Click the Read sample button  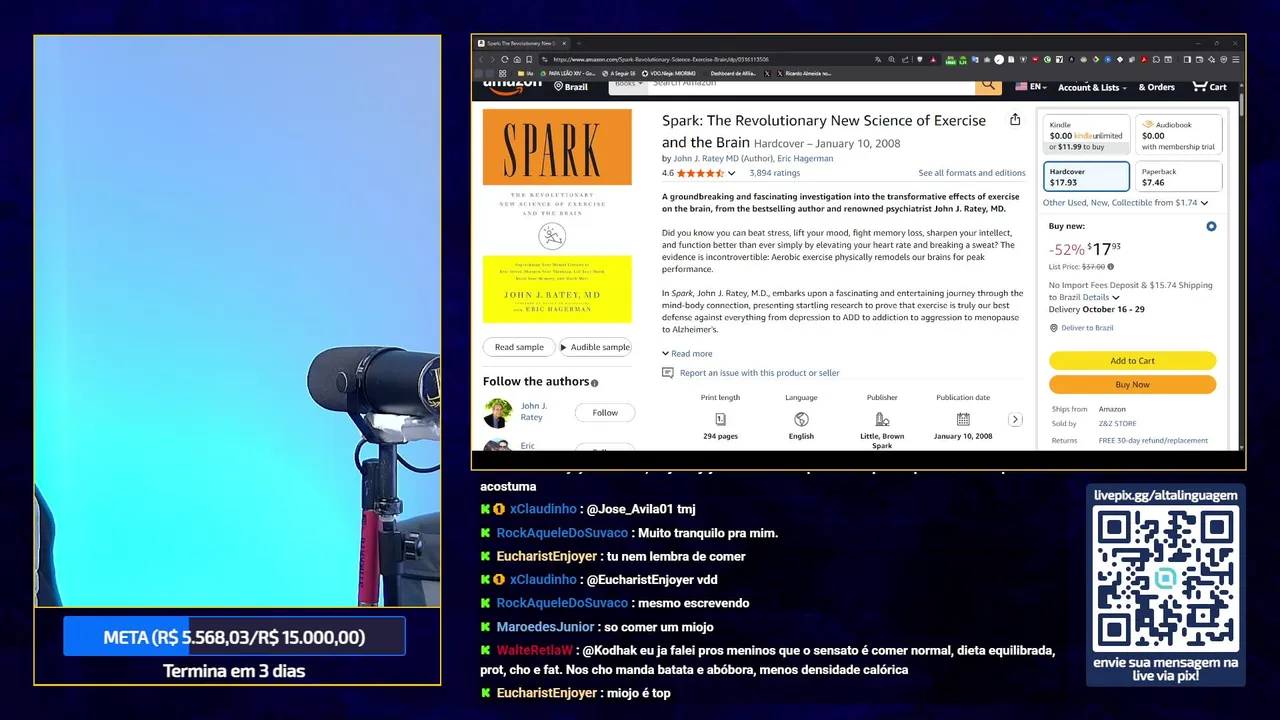(519, 347)
